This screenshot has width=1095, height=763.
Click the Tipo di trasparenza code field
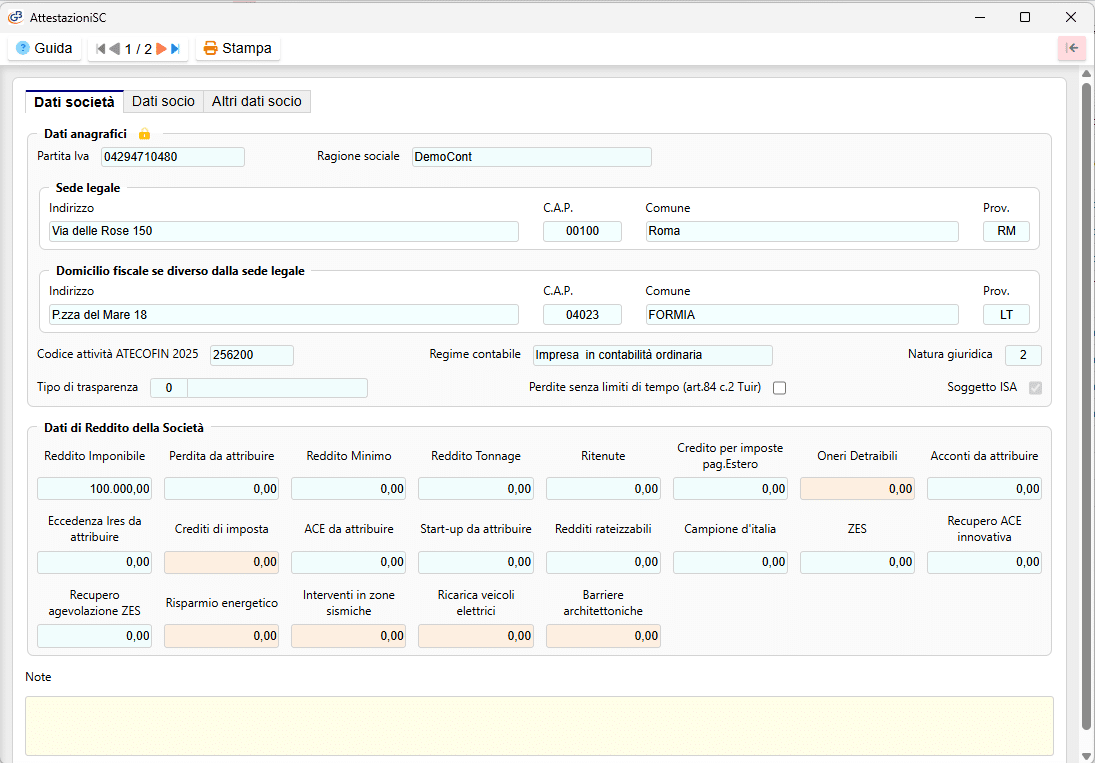[169, 388]
